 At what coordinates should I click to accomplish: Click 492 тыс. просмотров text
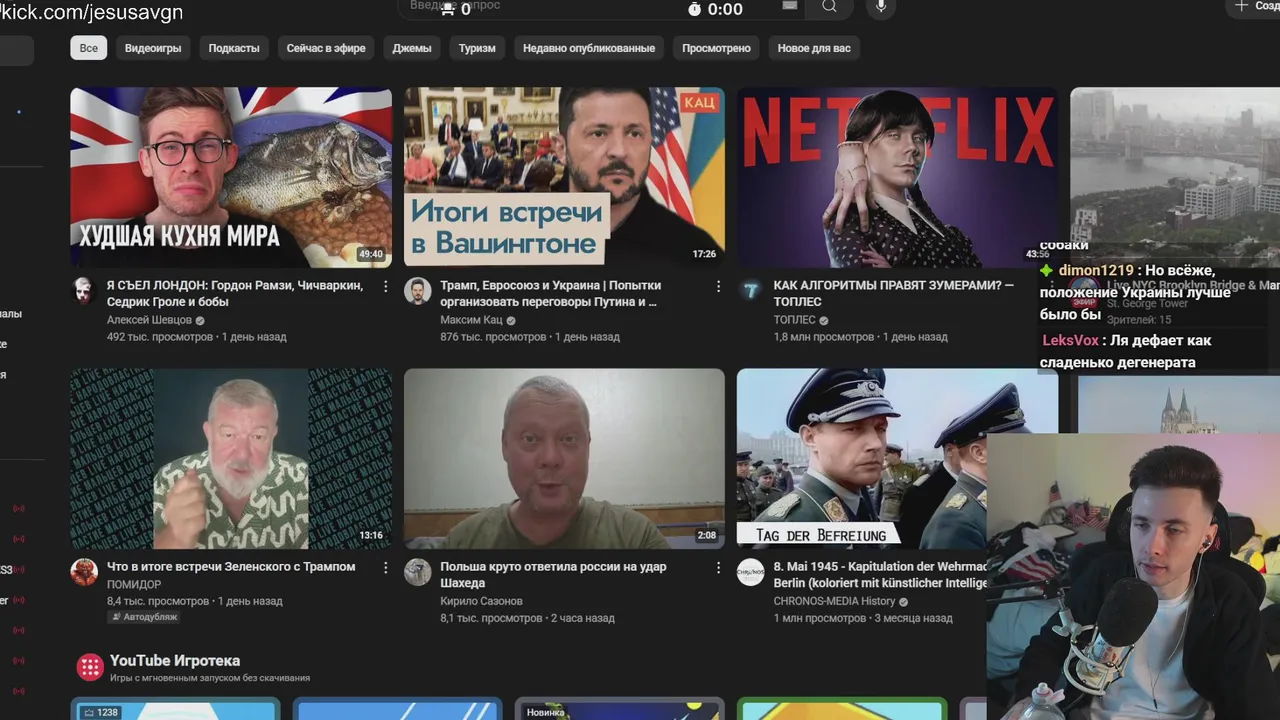[x=160, y=337]
